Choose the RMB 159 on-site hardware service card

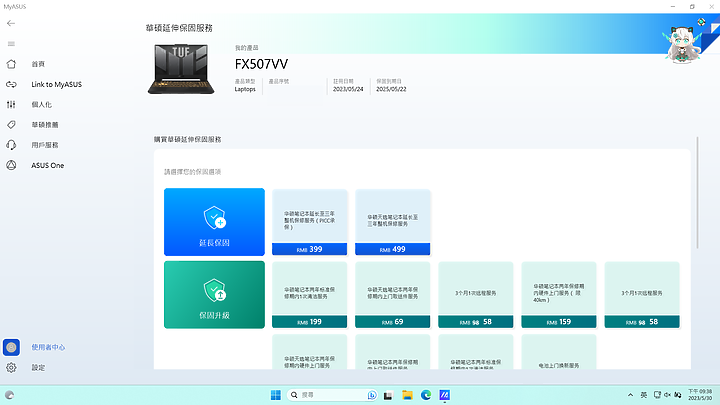559,295
